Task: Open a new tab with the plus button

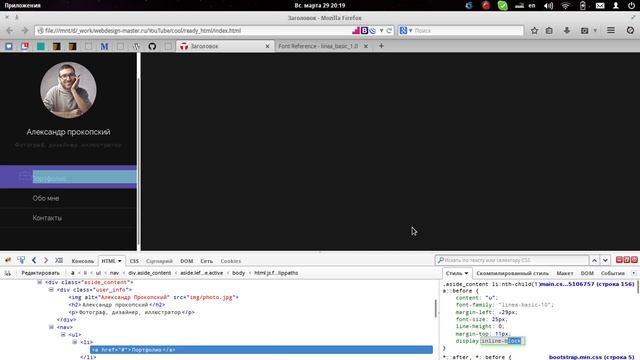Action: [x=381, y=46]
